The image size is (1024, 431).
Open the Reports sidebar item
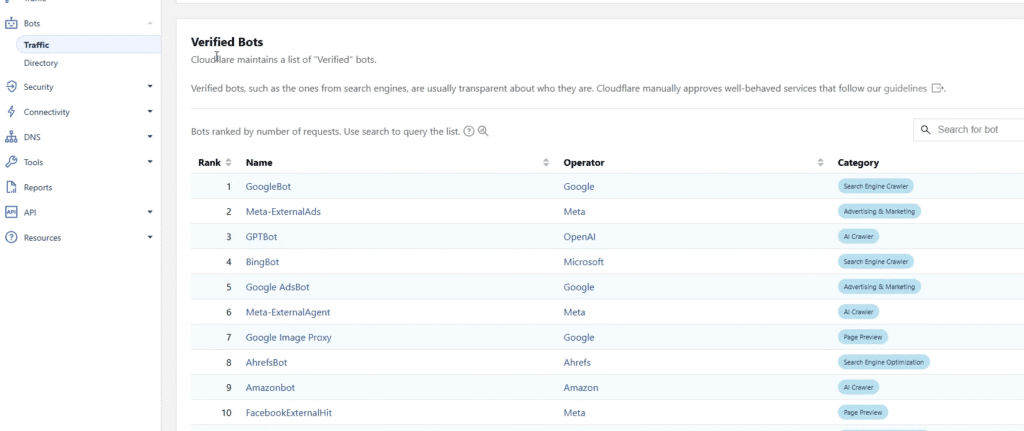[x=38, y=187]
